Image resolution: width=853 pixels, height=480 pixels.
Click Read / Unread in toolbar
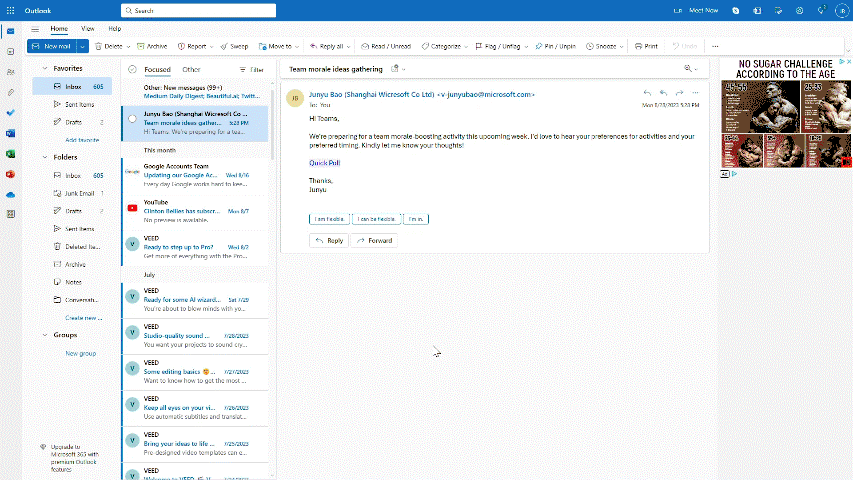[386, 46]
